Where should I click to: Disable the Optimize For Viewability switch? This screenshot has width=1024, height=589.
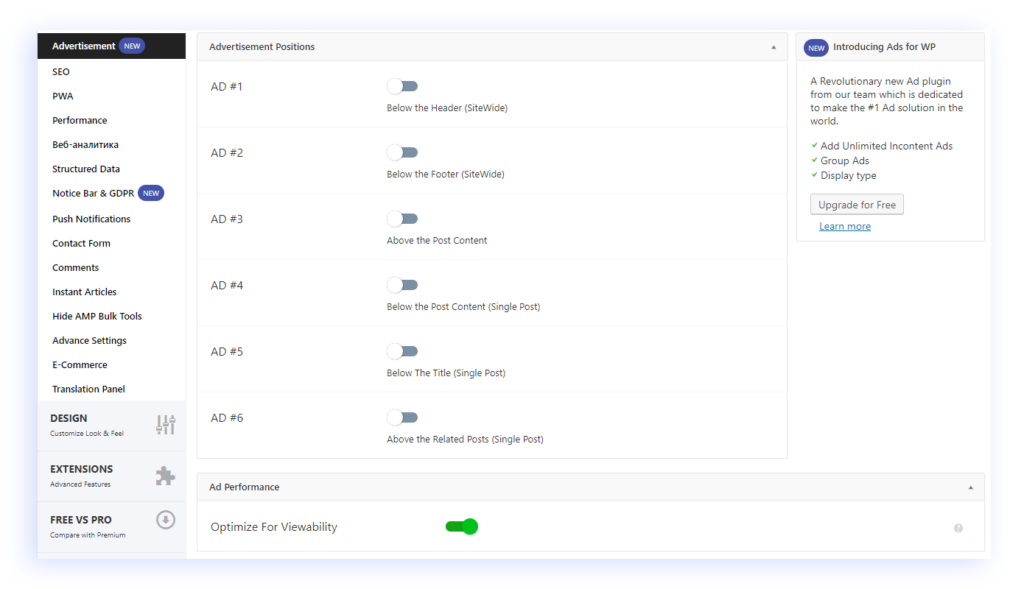click(462, 526)
